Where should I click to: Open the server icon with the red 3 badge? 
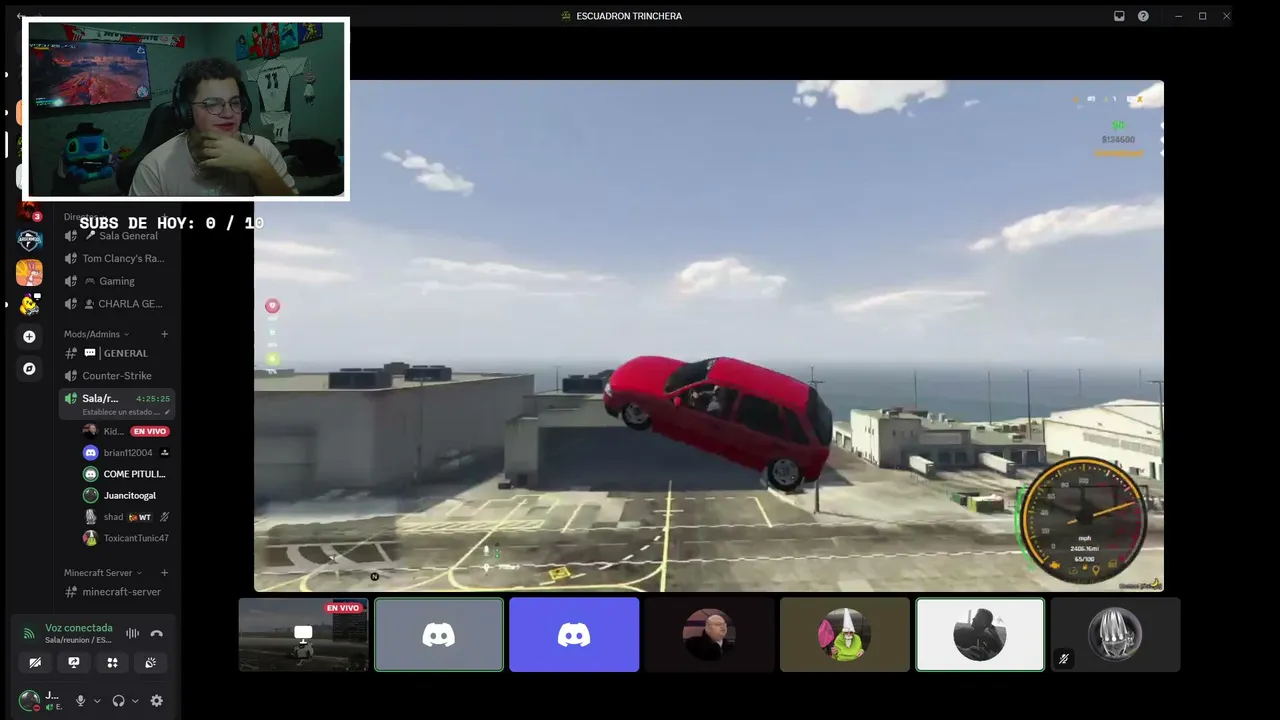point(29,211)
